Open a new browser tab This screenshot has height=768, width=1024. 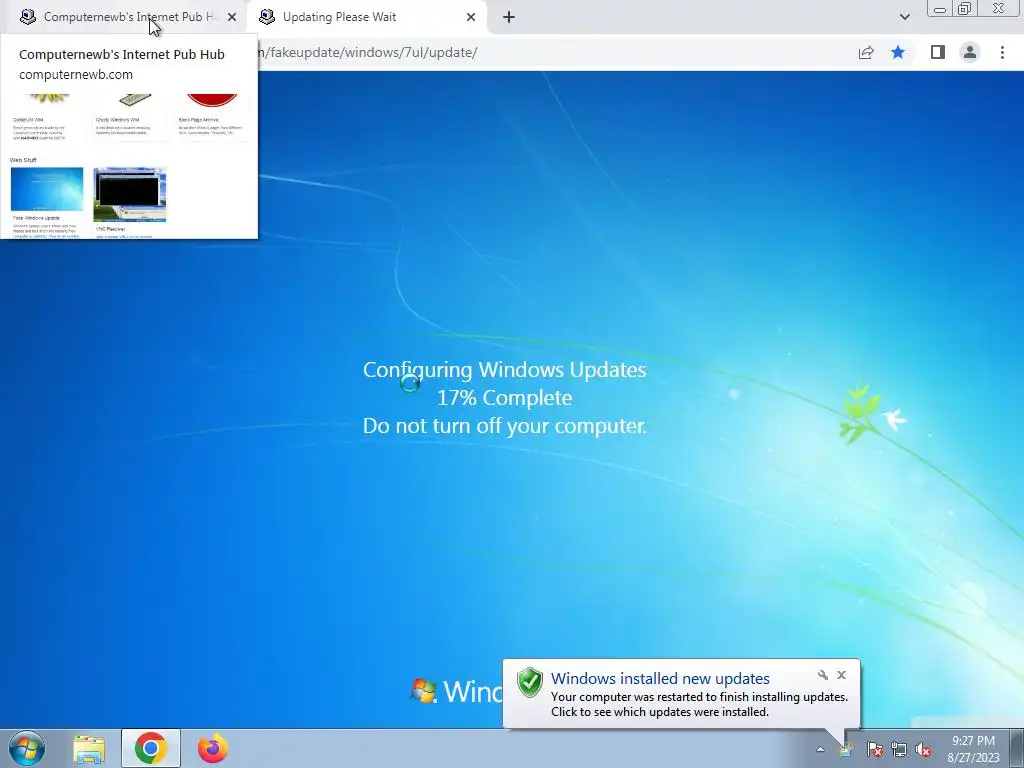tap(509, 17)
